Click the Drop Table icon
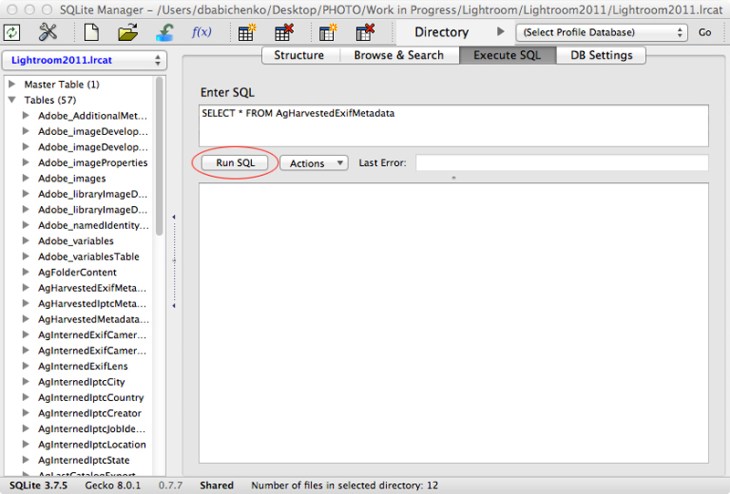The image size is (730, 494). (283, 32)
